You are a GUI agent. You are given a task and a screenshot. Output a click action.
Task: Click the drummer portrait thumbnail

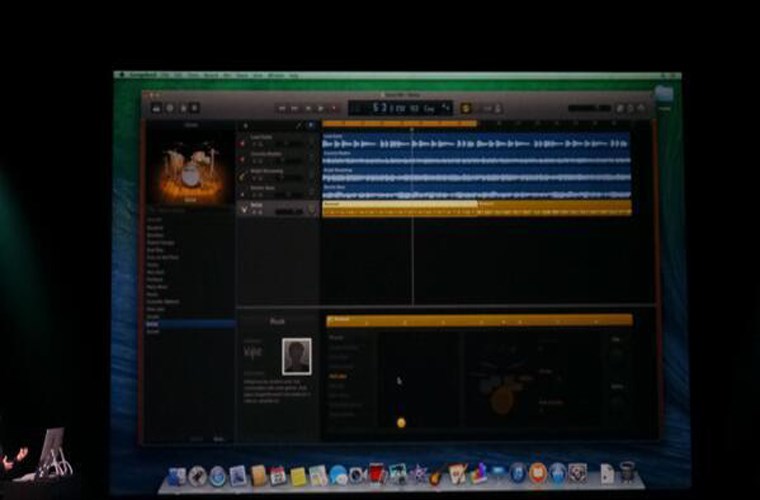(297, 357)
